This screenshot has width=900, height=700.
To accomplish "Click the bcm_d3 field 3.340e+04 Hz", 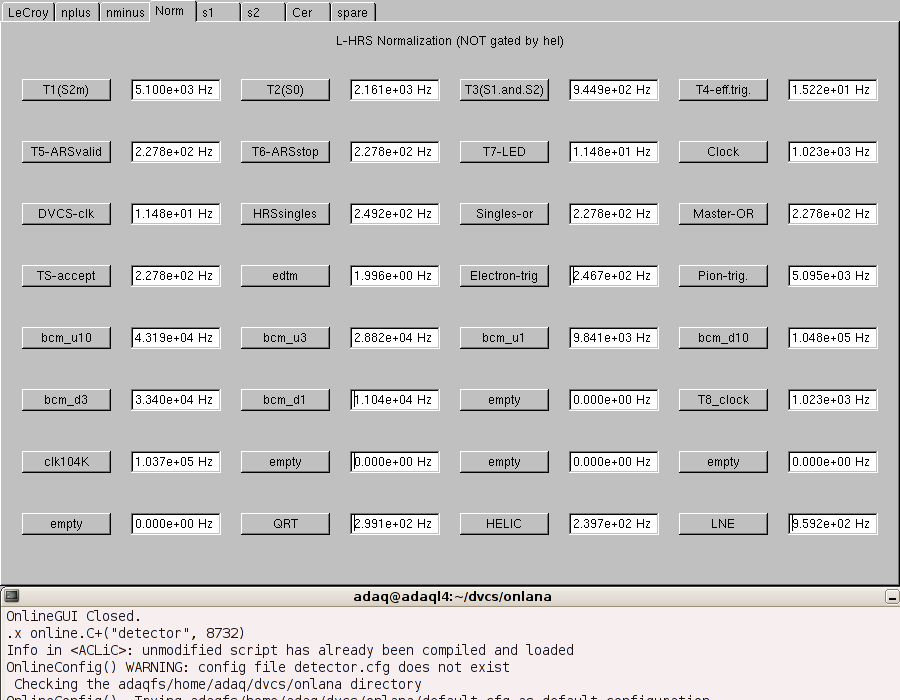I will (x=176, y=400).
